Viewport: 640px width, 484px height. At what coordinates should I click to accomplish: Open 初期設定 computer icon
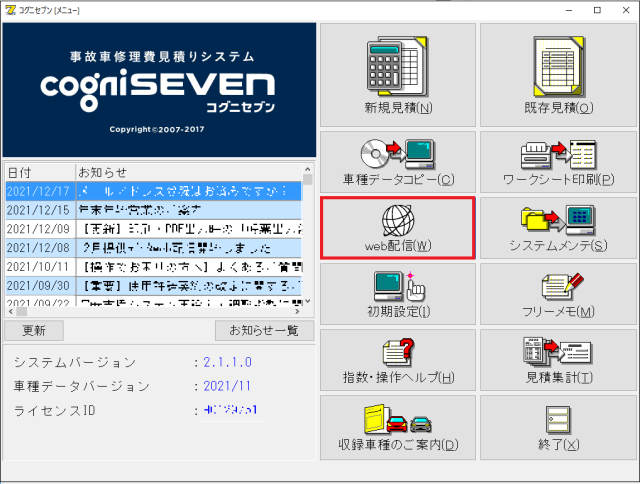coord(398,286)
